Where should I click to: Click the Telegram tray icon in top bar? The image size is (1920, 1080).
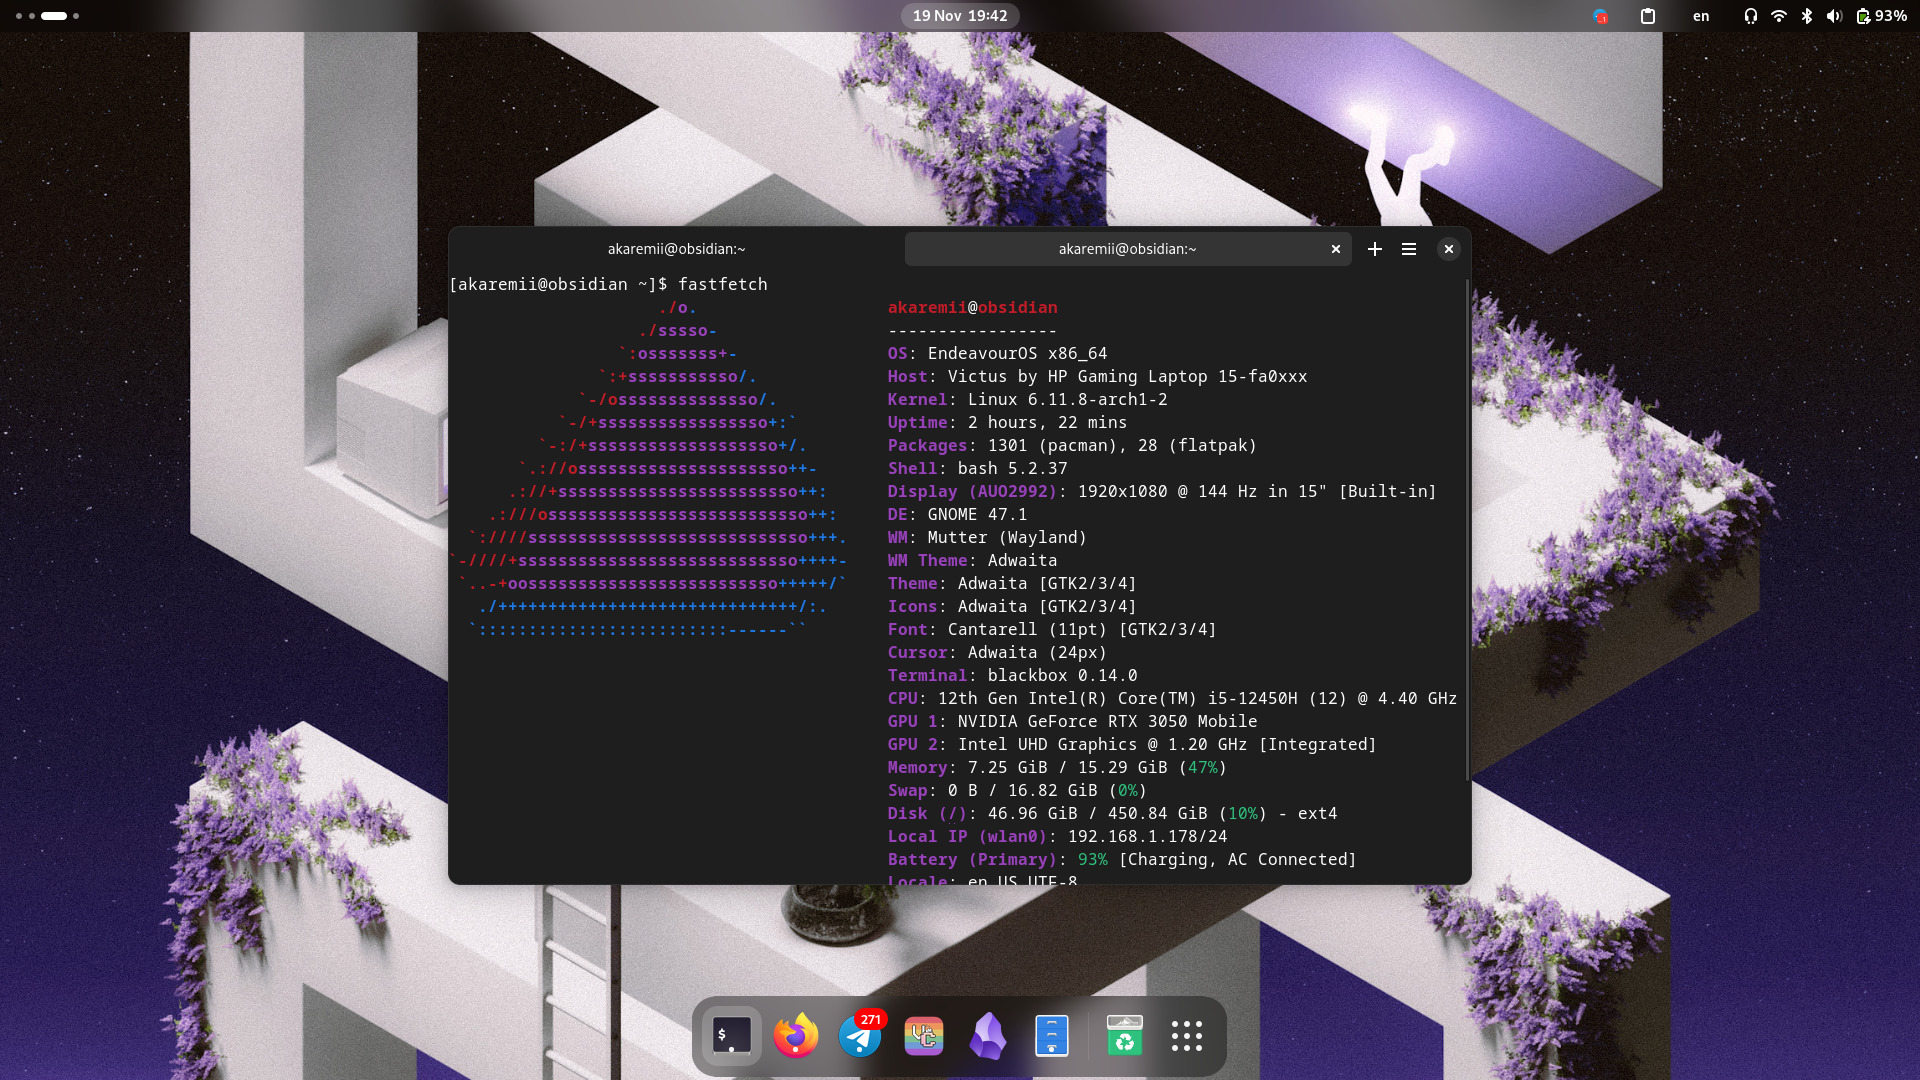pyautogui.click(x=1600, y=16)
